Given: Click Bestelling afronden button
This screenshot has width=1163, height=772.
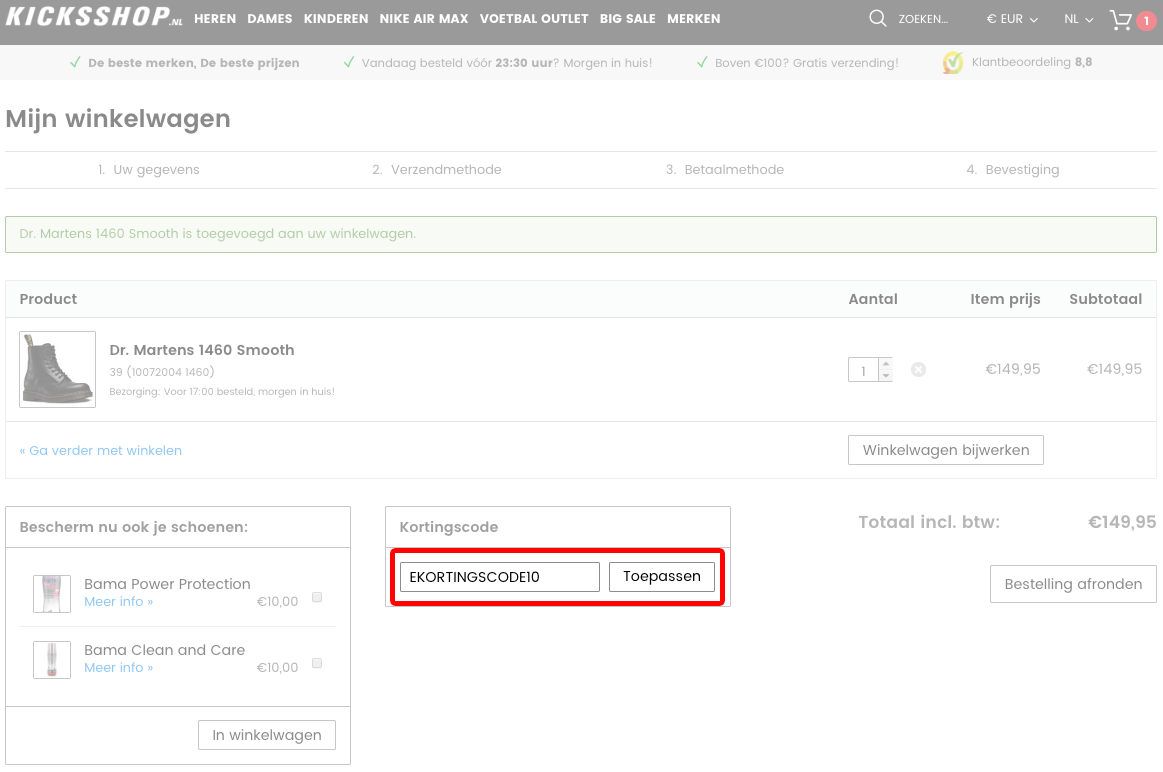Looking at the screenshot, I should (x=1073, y=584).
